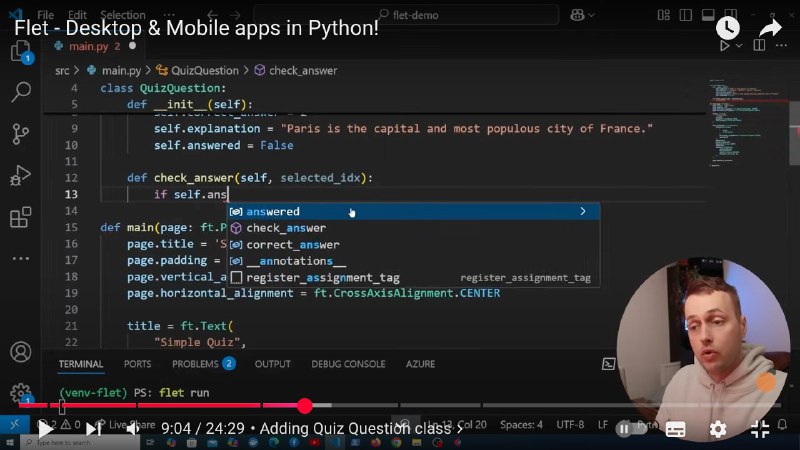This screenshot has width=800, height=450.
Task: Open the Extensions view
Action: [x=20, y=217]
